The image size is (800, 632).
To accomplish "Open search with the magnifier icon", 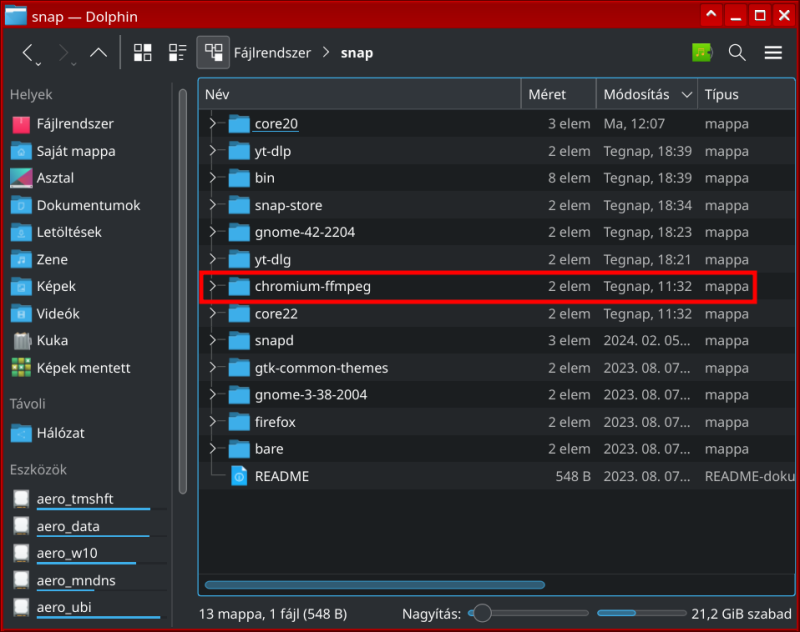I will [x=737, y=52].
